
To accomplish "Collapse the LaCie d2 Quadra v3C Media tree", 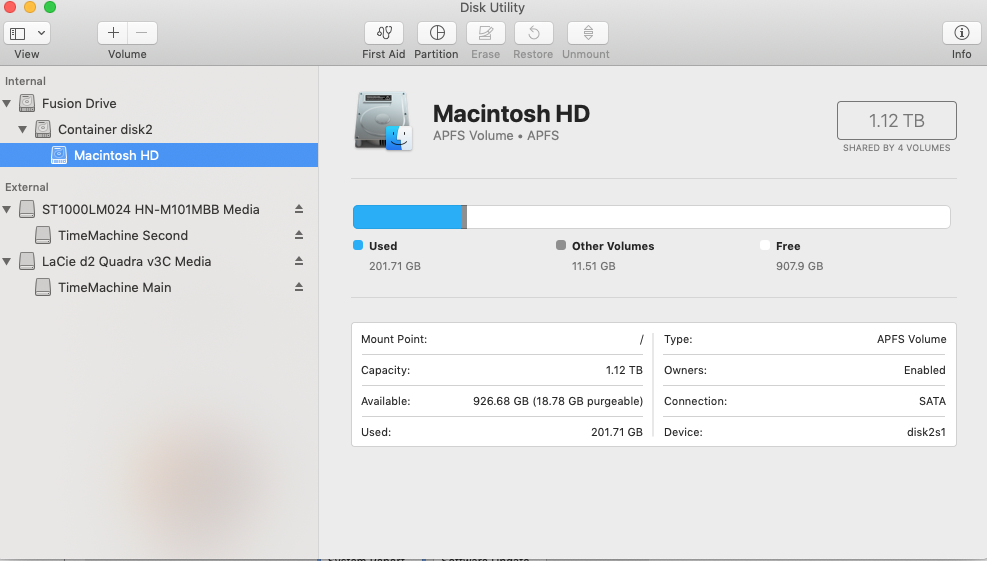I will (7, 261).
